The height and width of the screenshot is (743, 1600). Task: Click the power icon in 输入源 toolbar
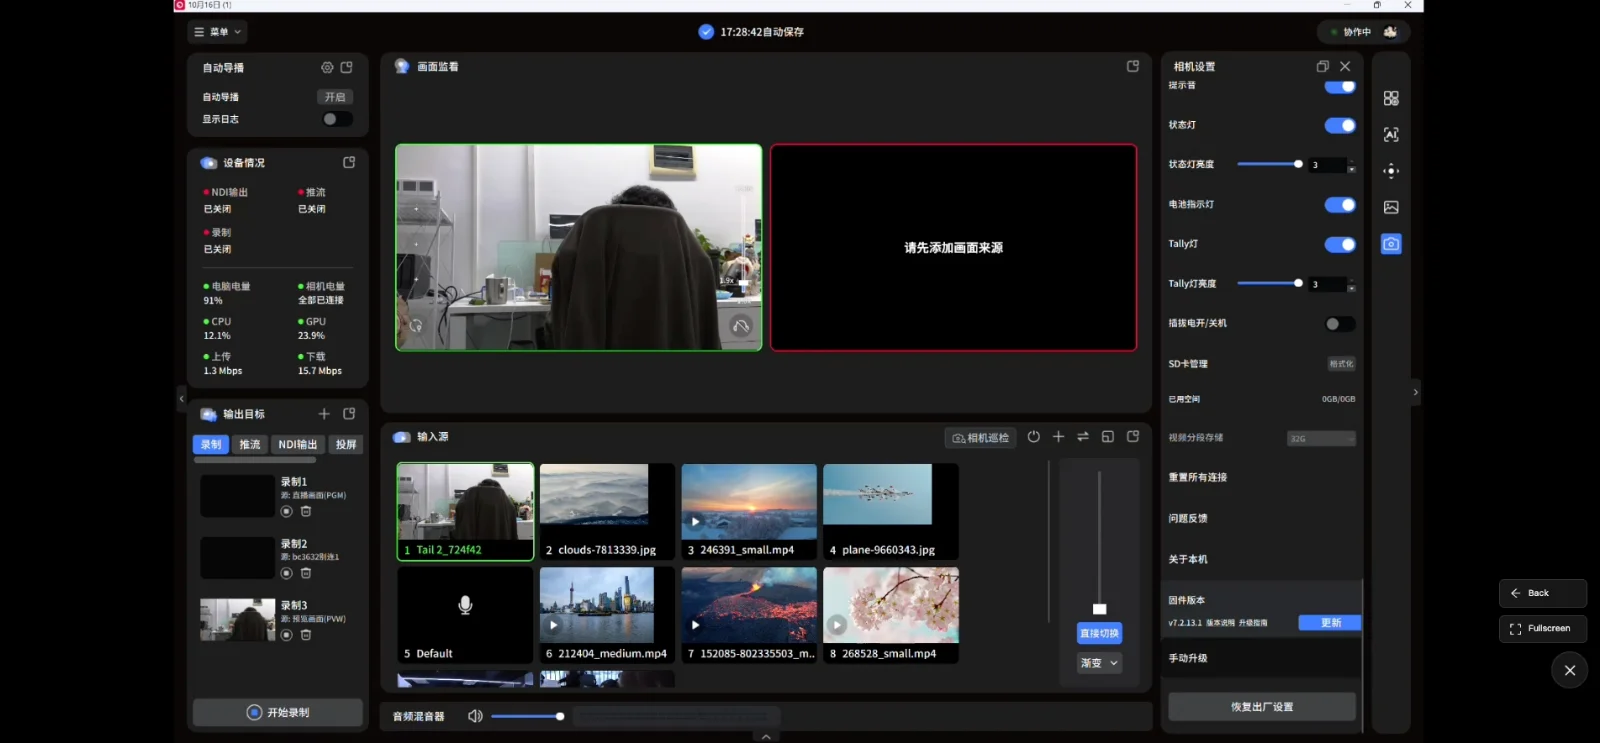point(1034,437)
